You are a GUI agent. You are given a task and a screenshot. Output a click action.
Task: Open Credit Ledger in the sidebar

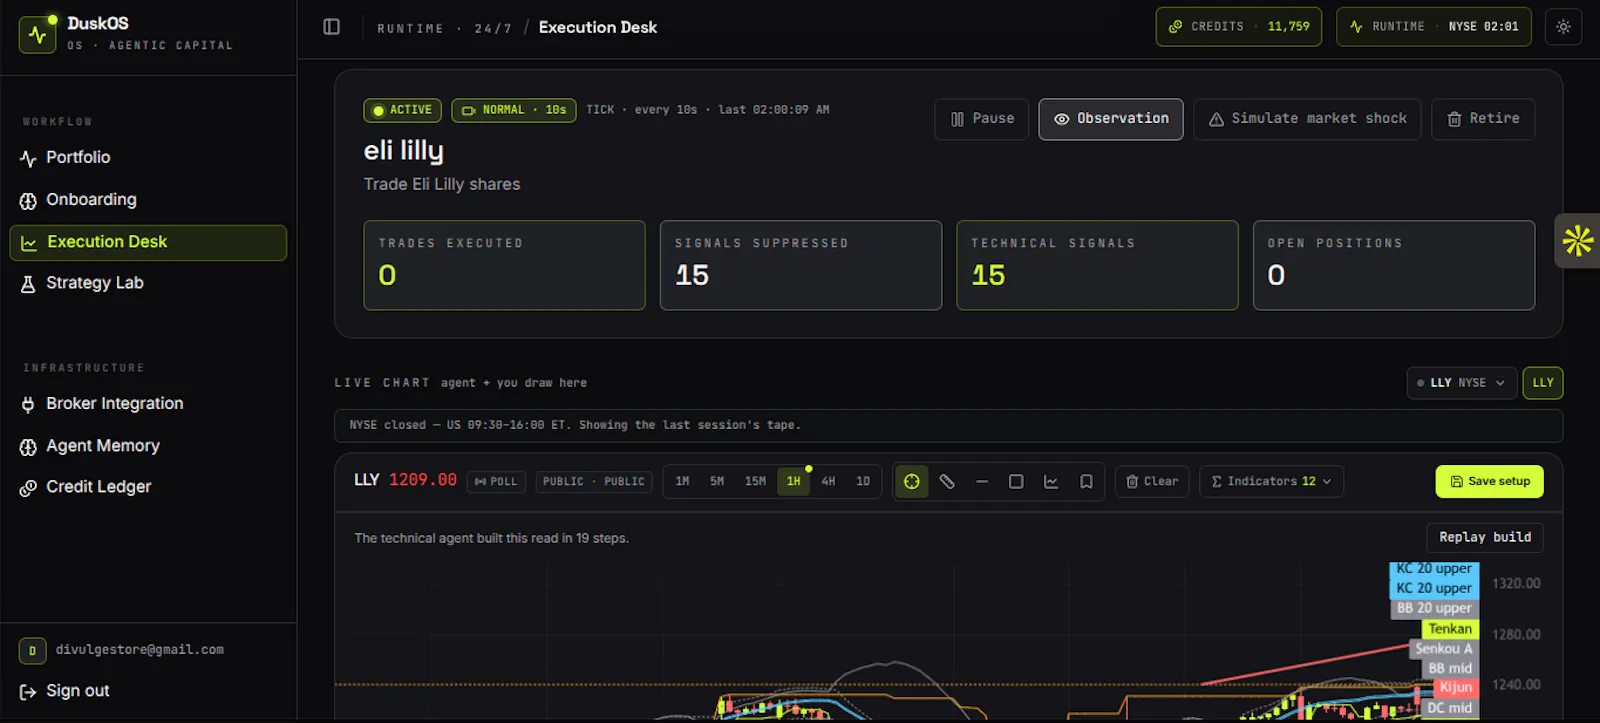coord(148,487)
